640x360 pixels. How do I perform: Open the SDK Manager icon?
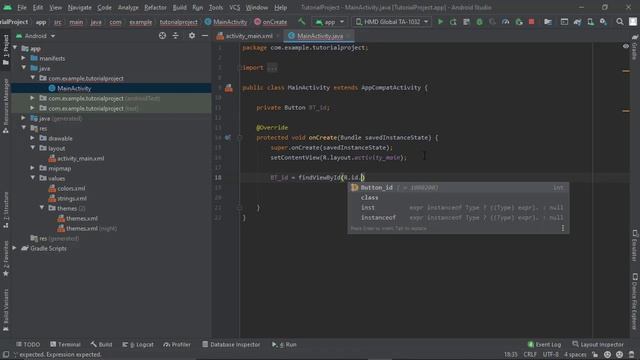coord(603,22)
